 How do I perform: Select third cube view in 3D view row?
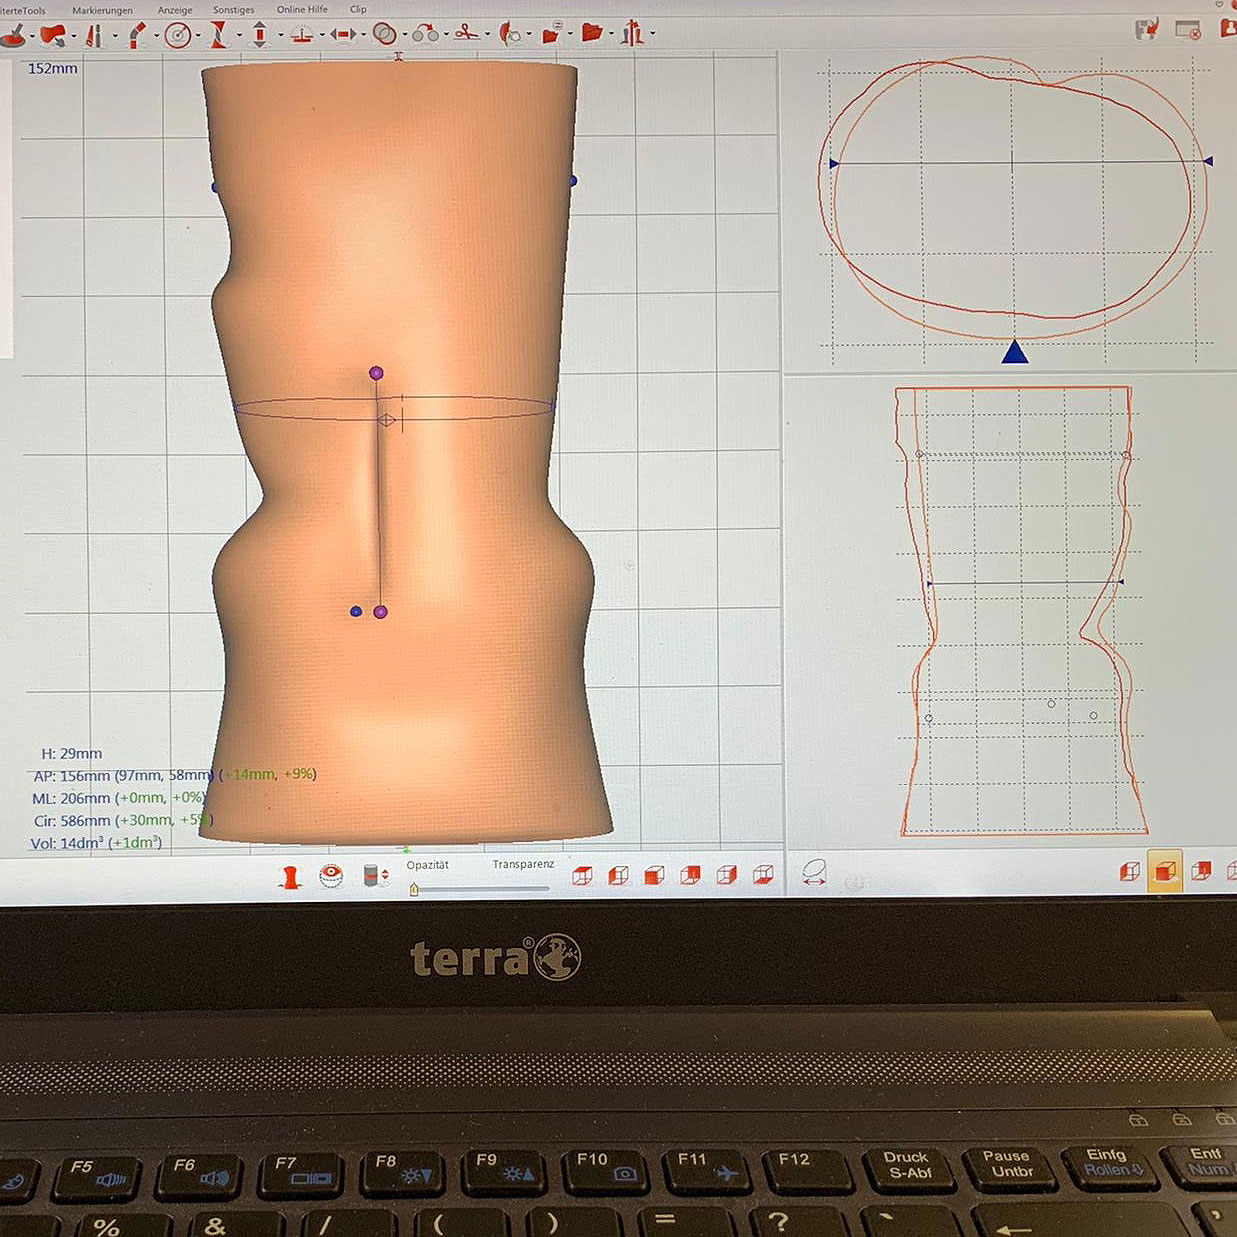pos(654,876)
